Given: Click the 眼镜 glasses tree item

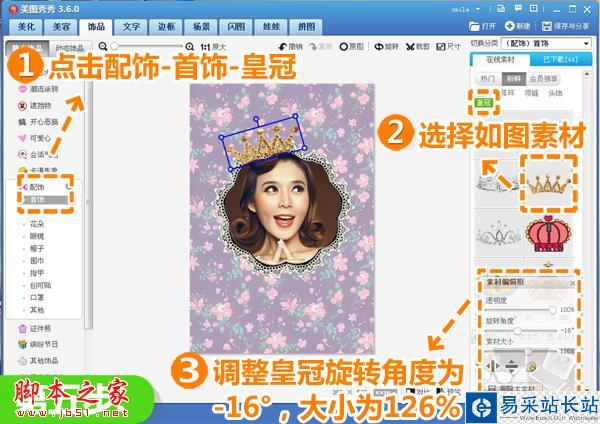Looking at the screenshot, I should click(37, 236).
